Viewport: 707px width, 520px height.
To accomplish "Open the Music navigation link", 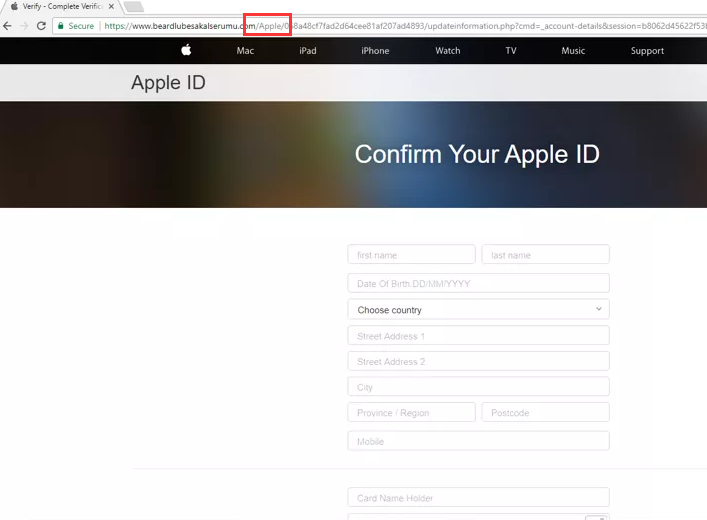I will point(573,51).
